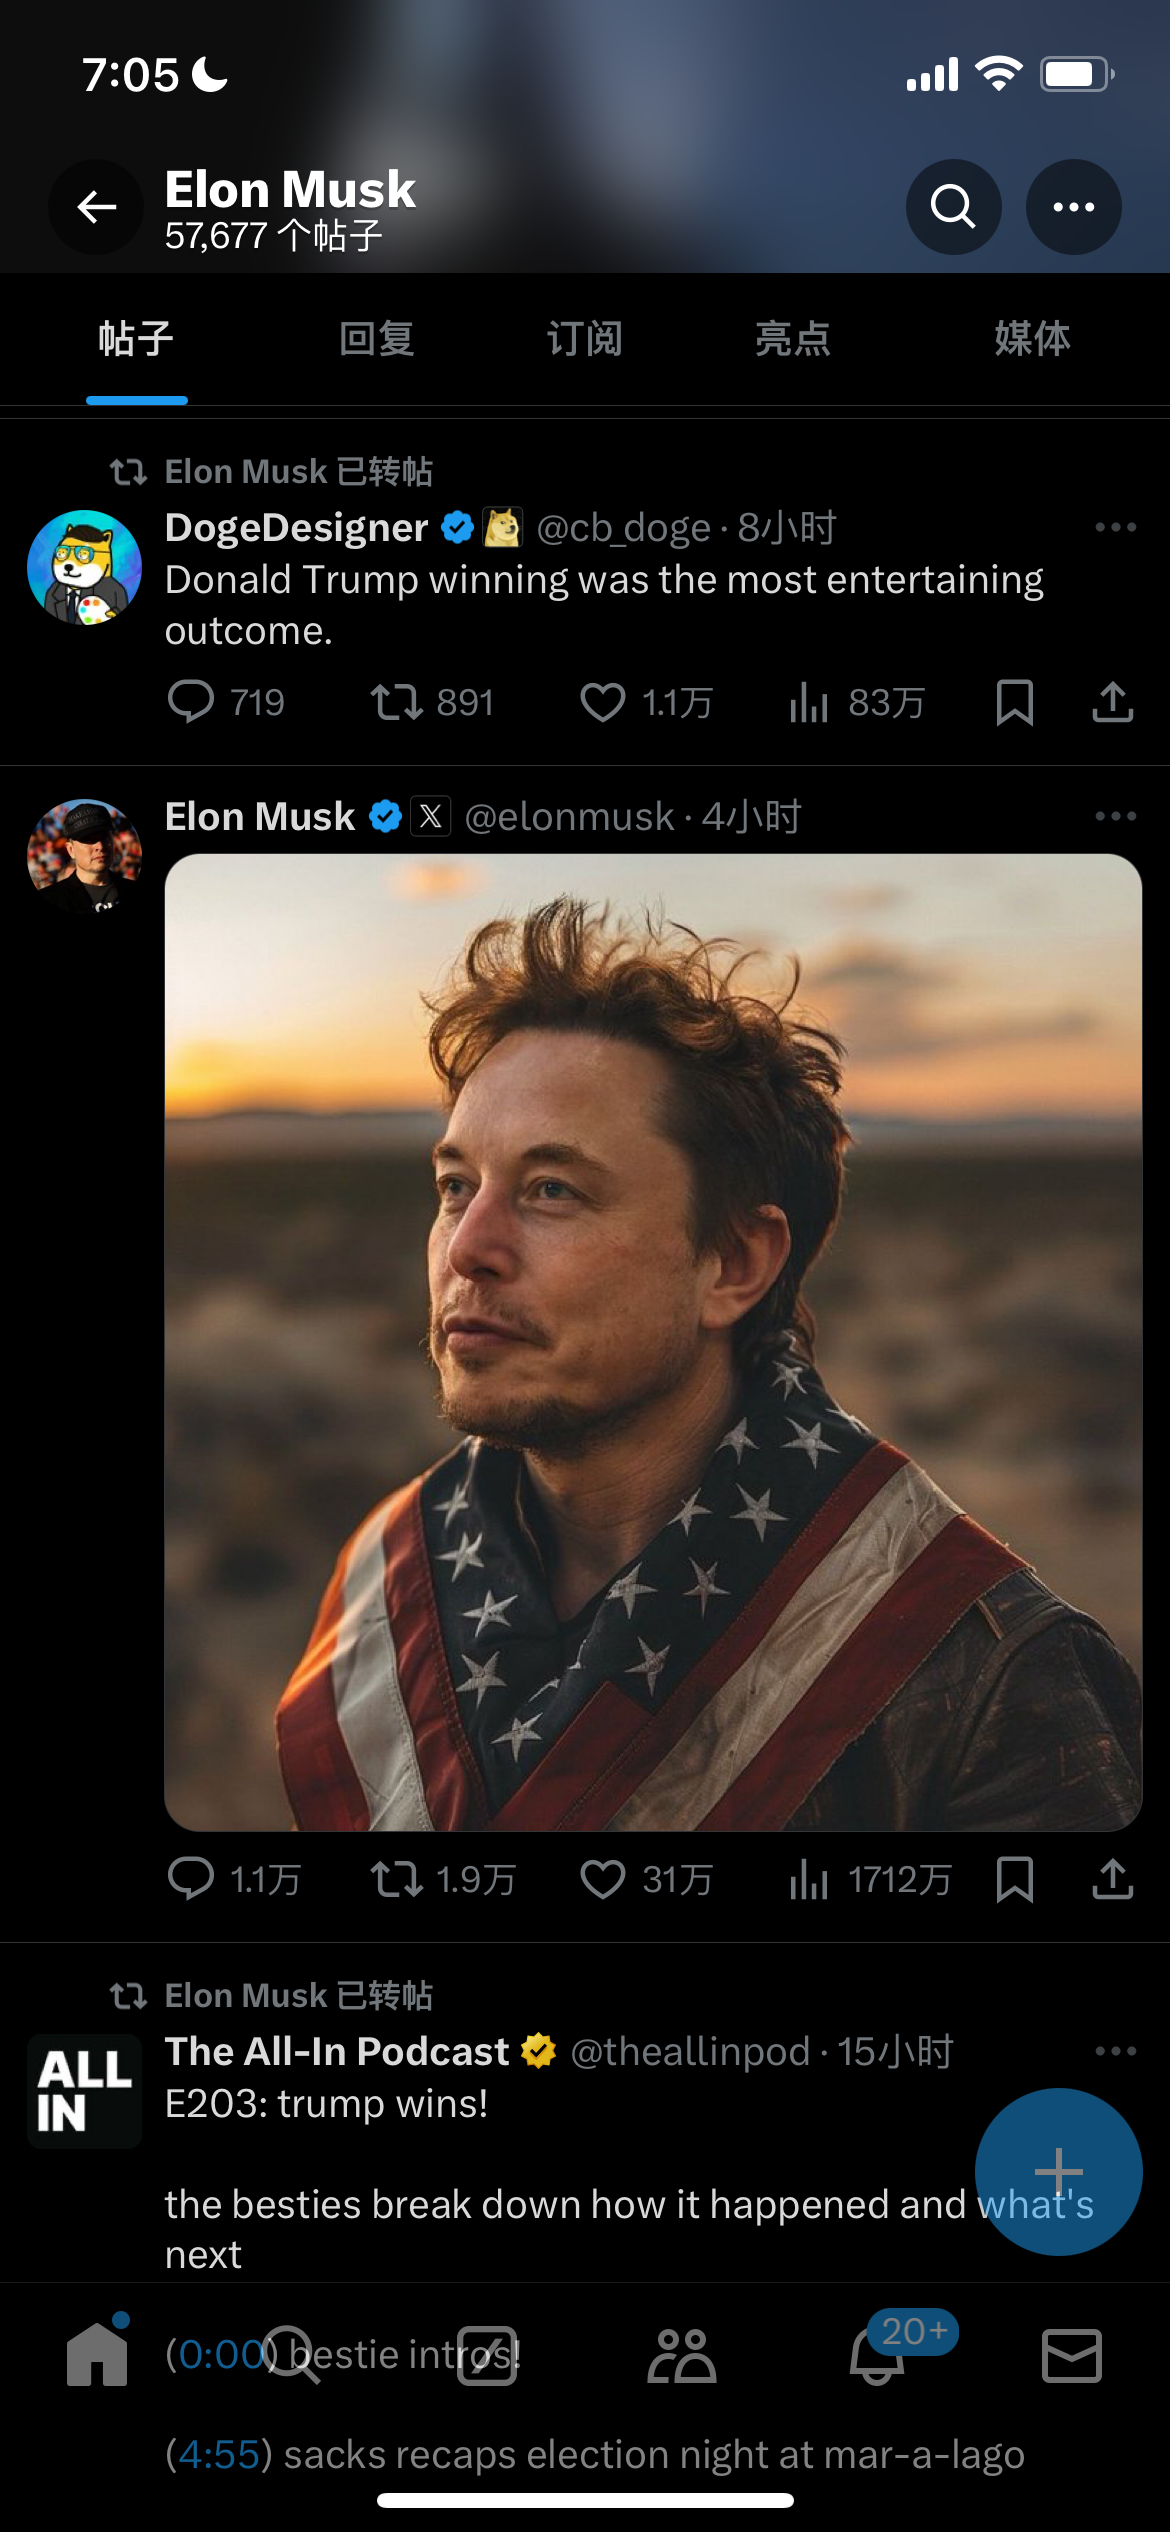Image resolution: width=1170 pixels, height=2532 pixels.
Task: Open search on Elon Musk's profile
Action: point(953,207)
